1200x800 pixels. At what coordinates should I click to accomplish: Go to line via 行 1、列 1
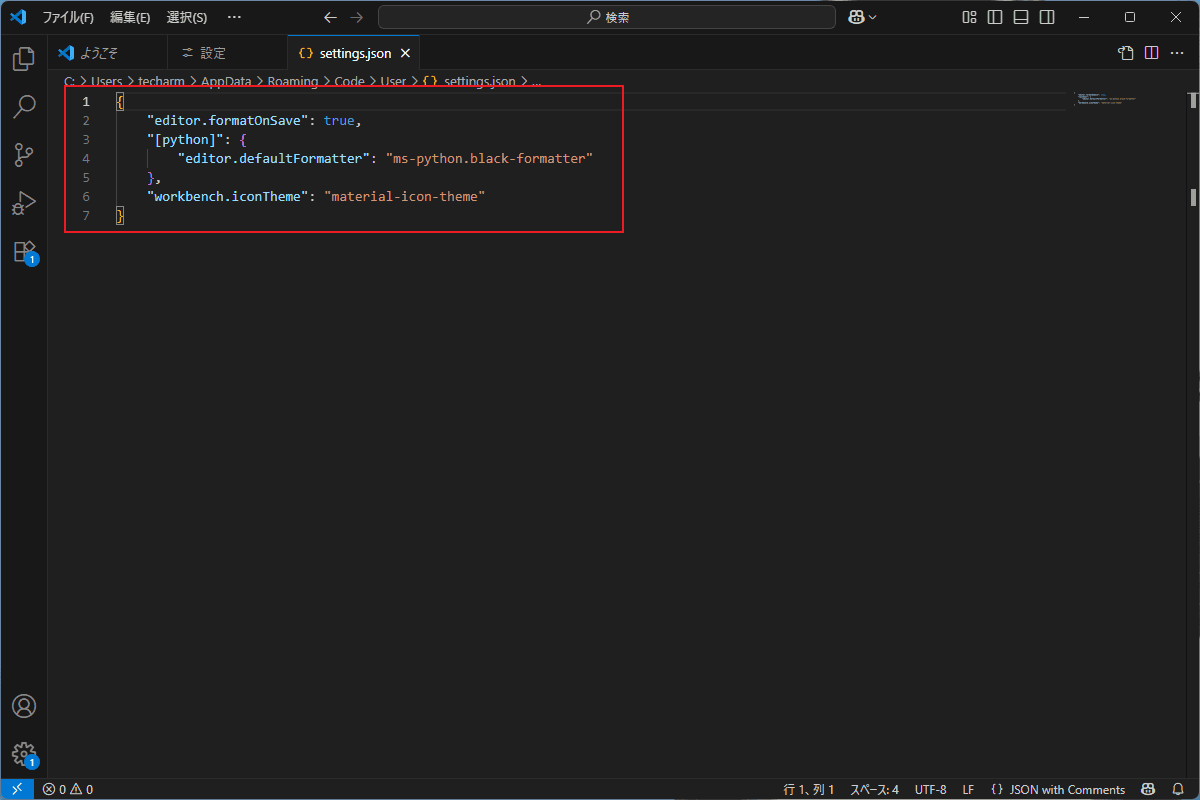[809, 789]
